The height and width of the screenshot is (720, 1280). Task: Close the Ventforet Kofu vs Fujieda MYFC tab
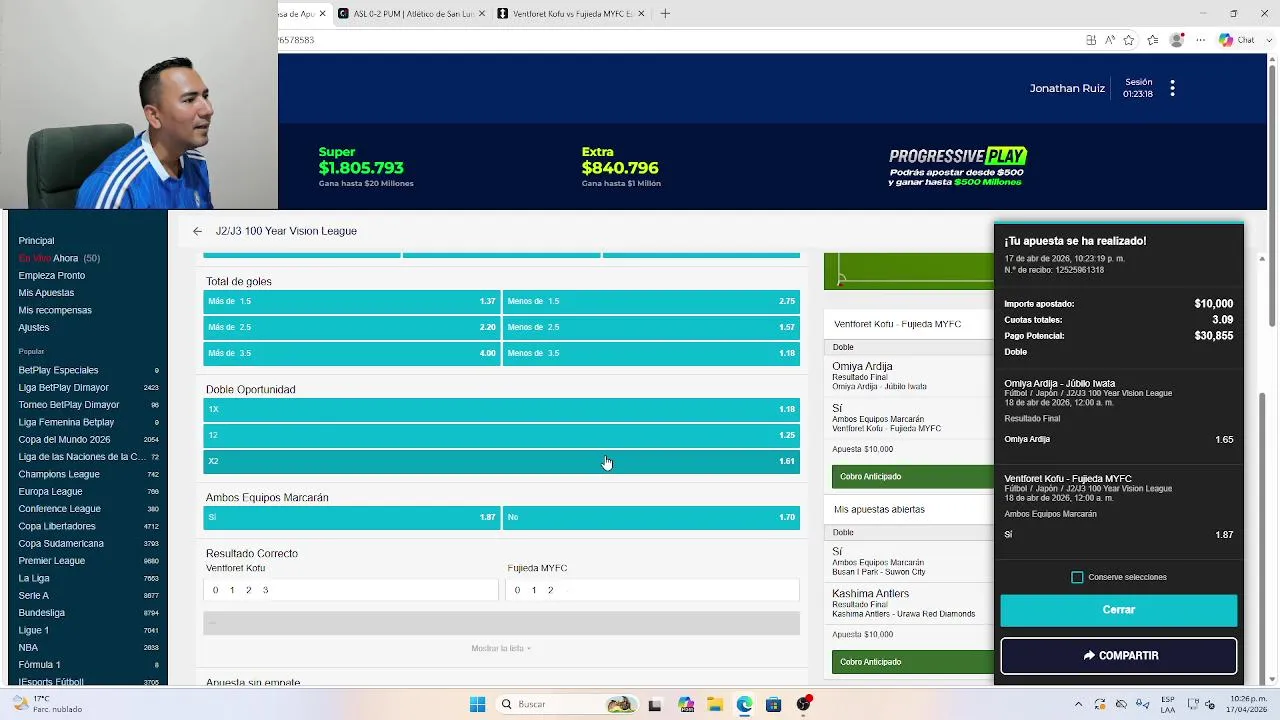(x=641, y=13)
